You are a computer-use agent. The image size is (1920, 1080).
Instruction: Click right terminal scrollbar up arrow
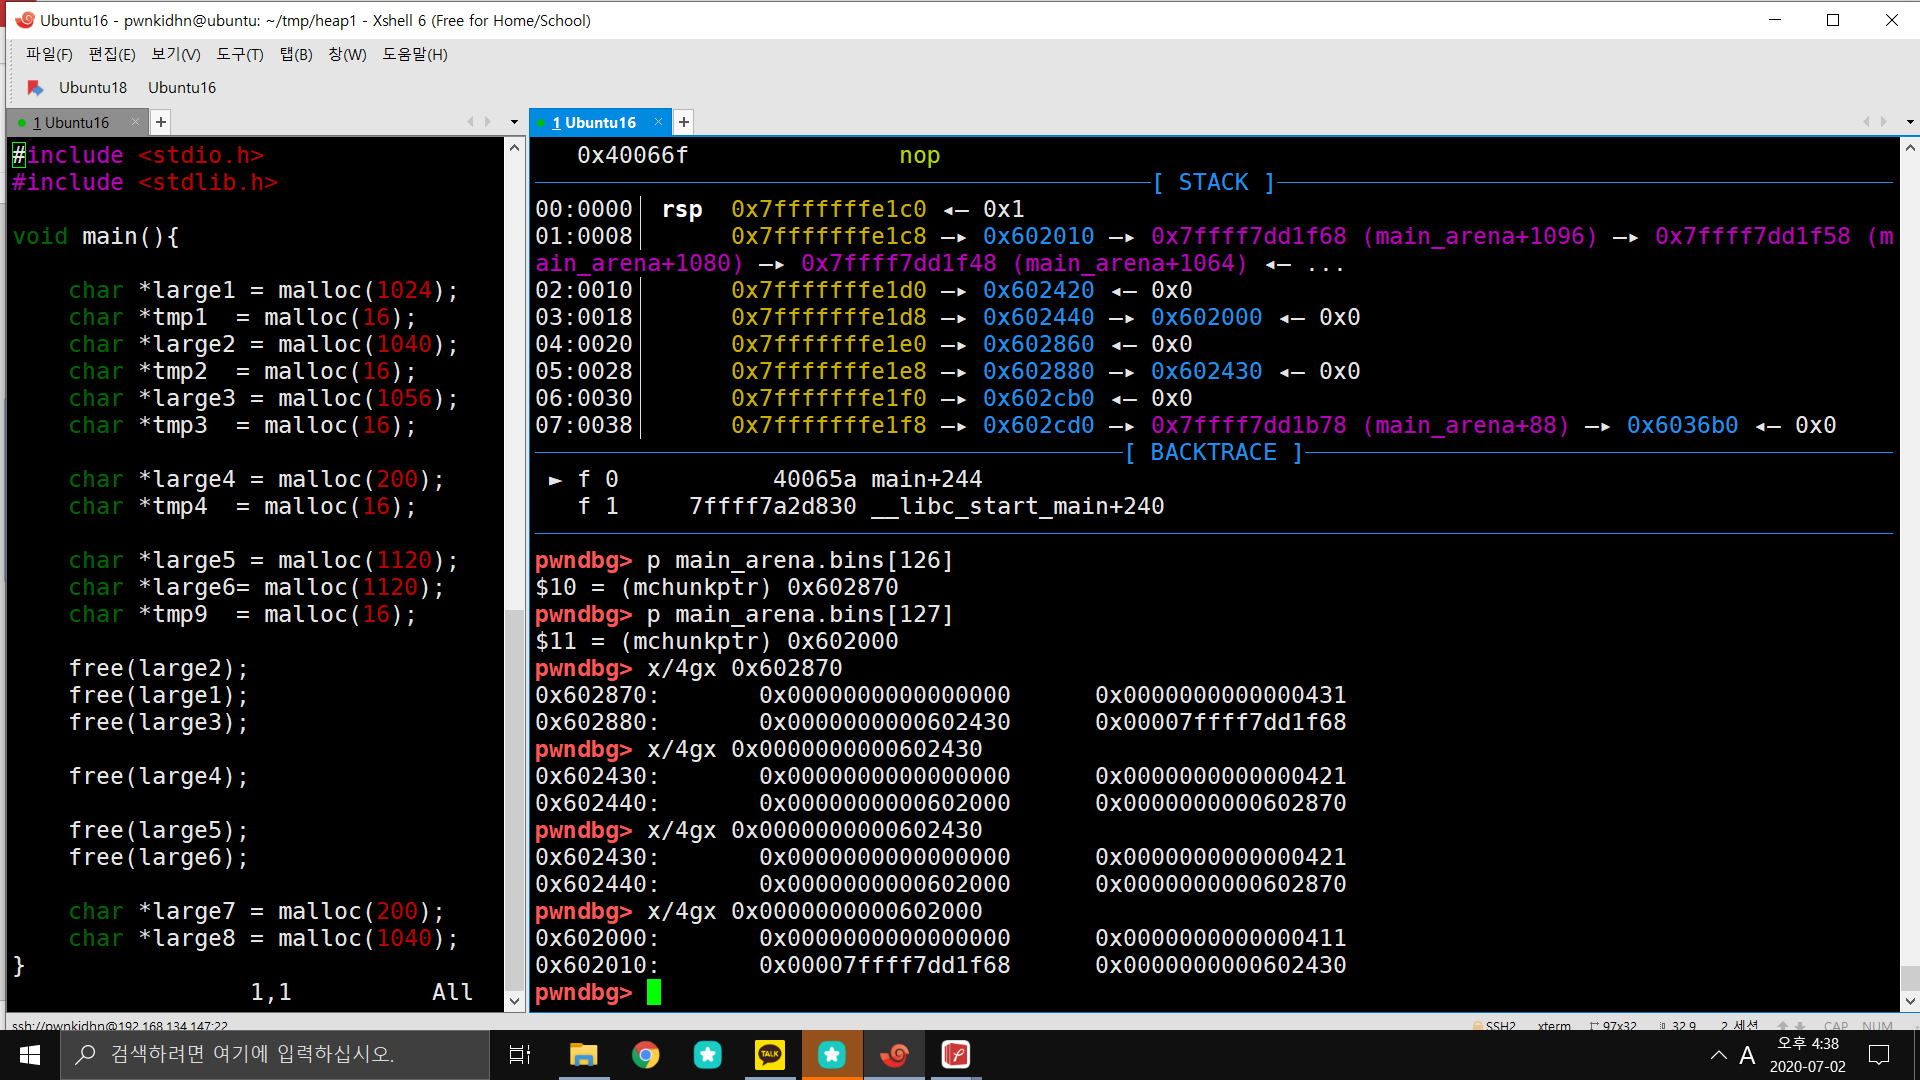click(1910, 148)
